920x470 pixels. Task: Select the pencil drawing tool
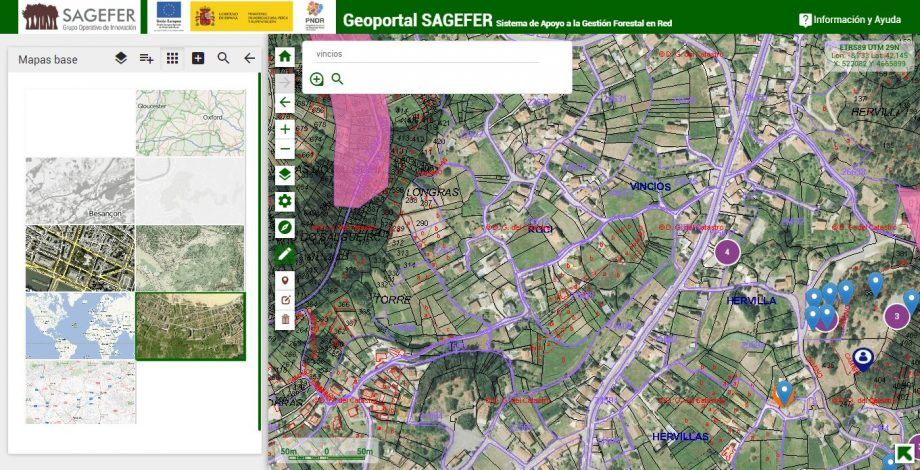[x=285, y=254]
